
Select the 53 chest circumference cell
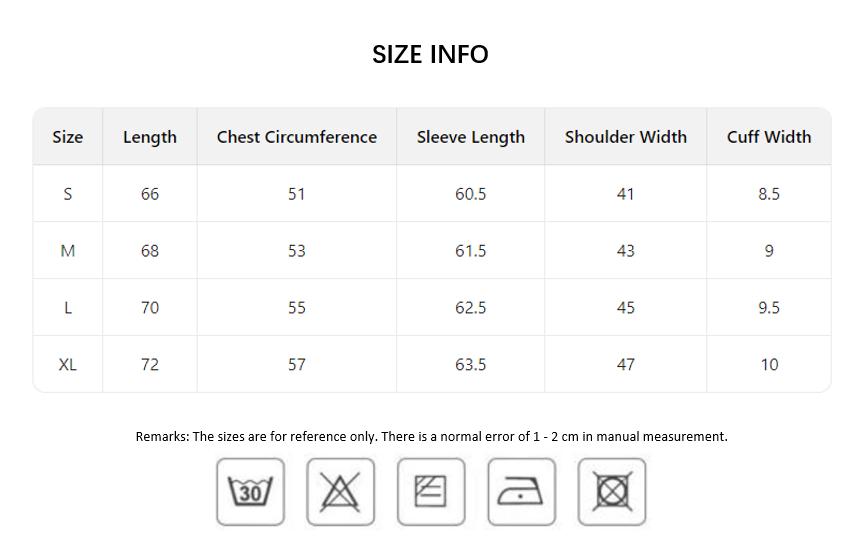[x=297, y=251]
